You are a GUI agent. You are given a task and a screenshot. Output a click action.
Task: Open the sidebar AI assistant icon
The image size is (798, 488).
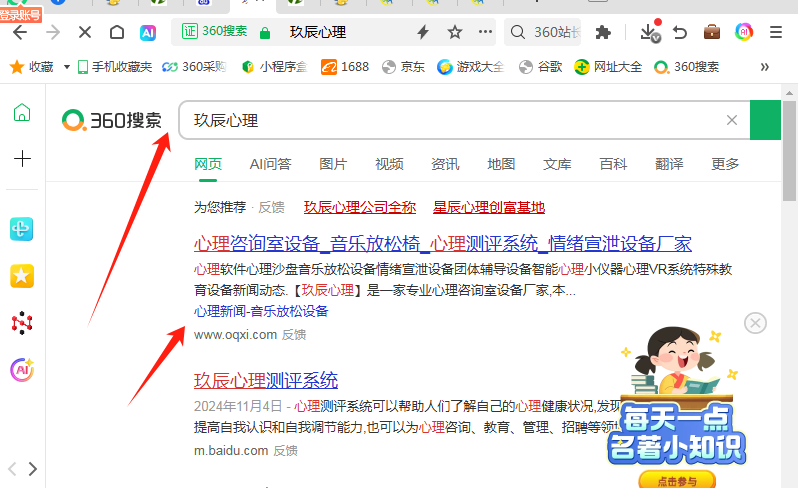pyautogui.click(x=22, y=370)
